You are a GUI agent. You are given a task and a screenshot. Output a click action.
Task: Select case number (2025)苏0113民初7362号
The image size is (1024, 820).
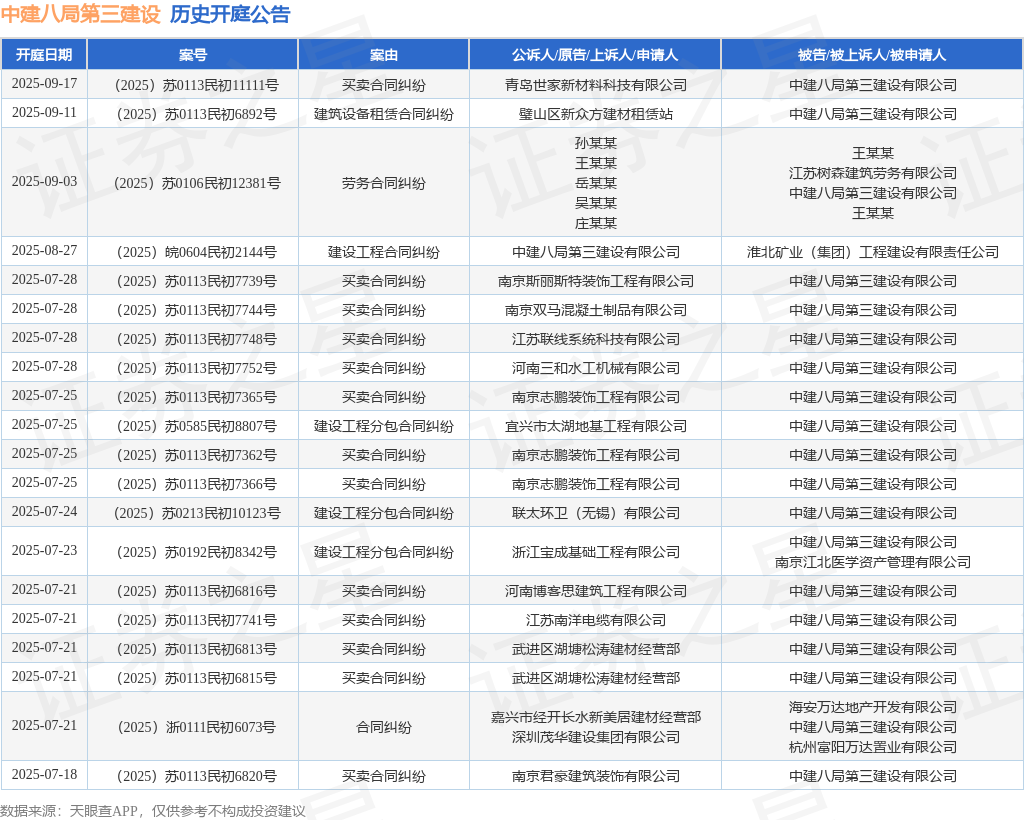[196, 455]
